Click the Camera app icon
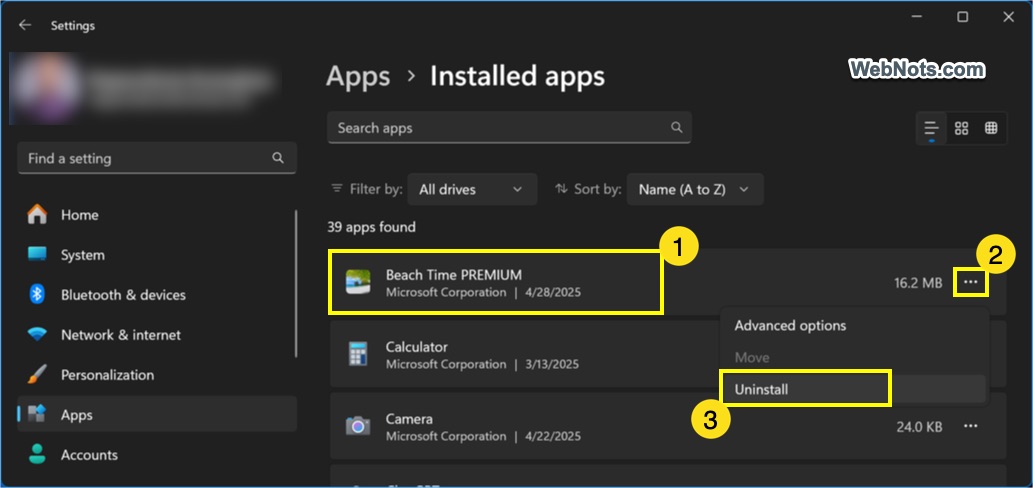The height and width of the screenshot is (488, 1033). [x=358, y=426]
